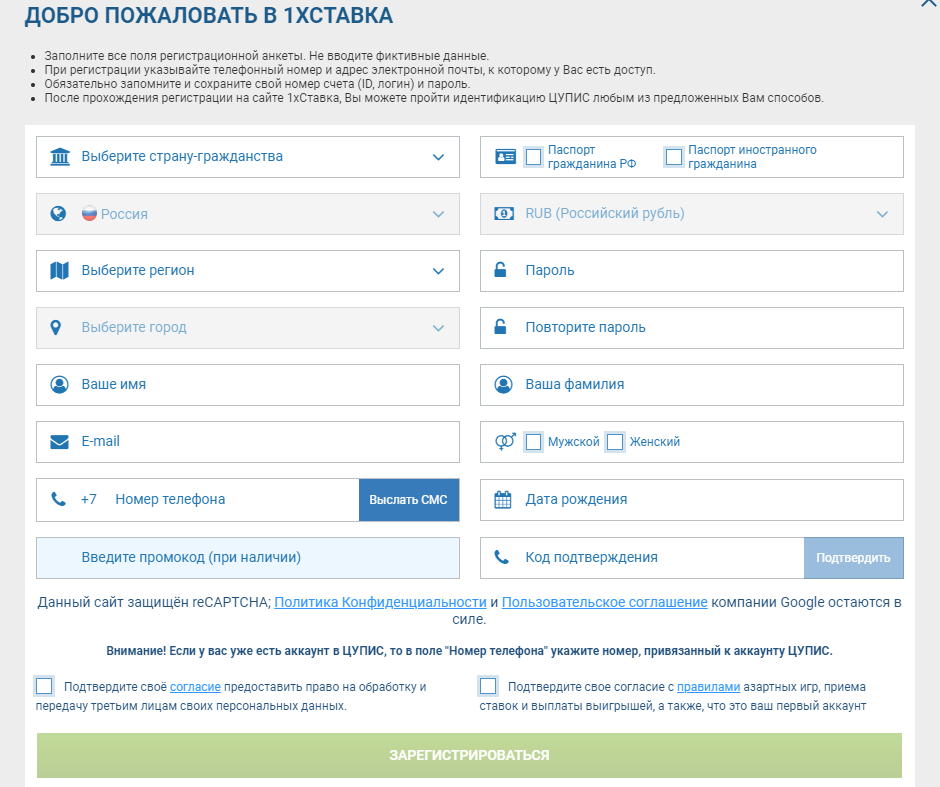The height and width of the screenshot is (787, 940).
Task: Check the Женский gender checkbox
Action: coord(615,441)
